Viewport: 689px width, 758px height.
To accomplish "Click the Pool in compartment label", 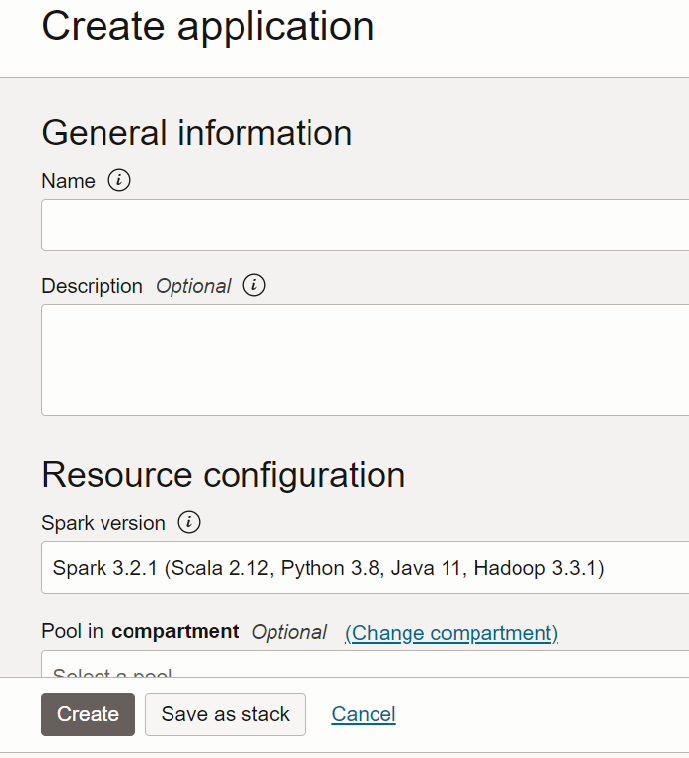I will tap(140, 632).
